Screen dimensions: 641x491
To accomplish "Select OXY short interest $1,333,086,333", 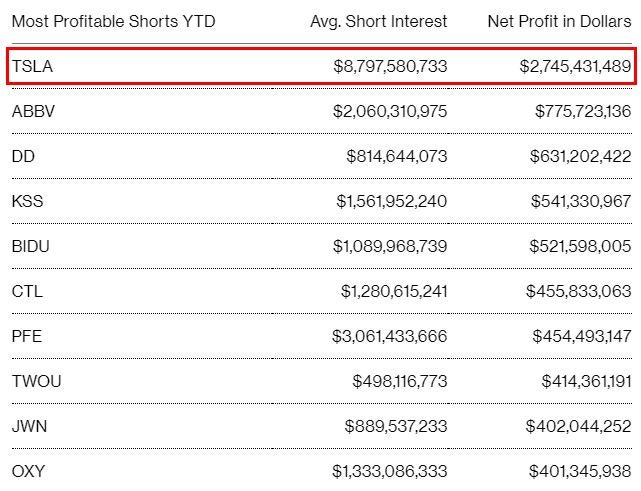I will point(390,471).
